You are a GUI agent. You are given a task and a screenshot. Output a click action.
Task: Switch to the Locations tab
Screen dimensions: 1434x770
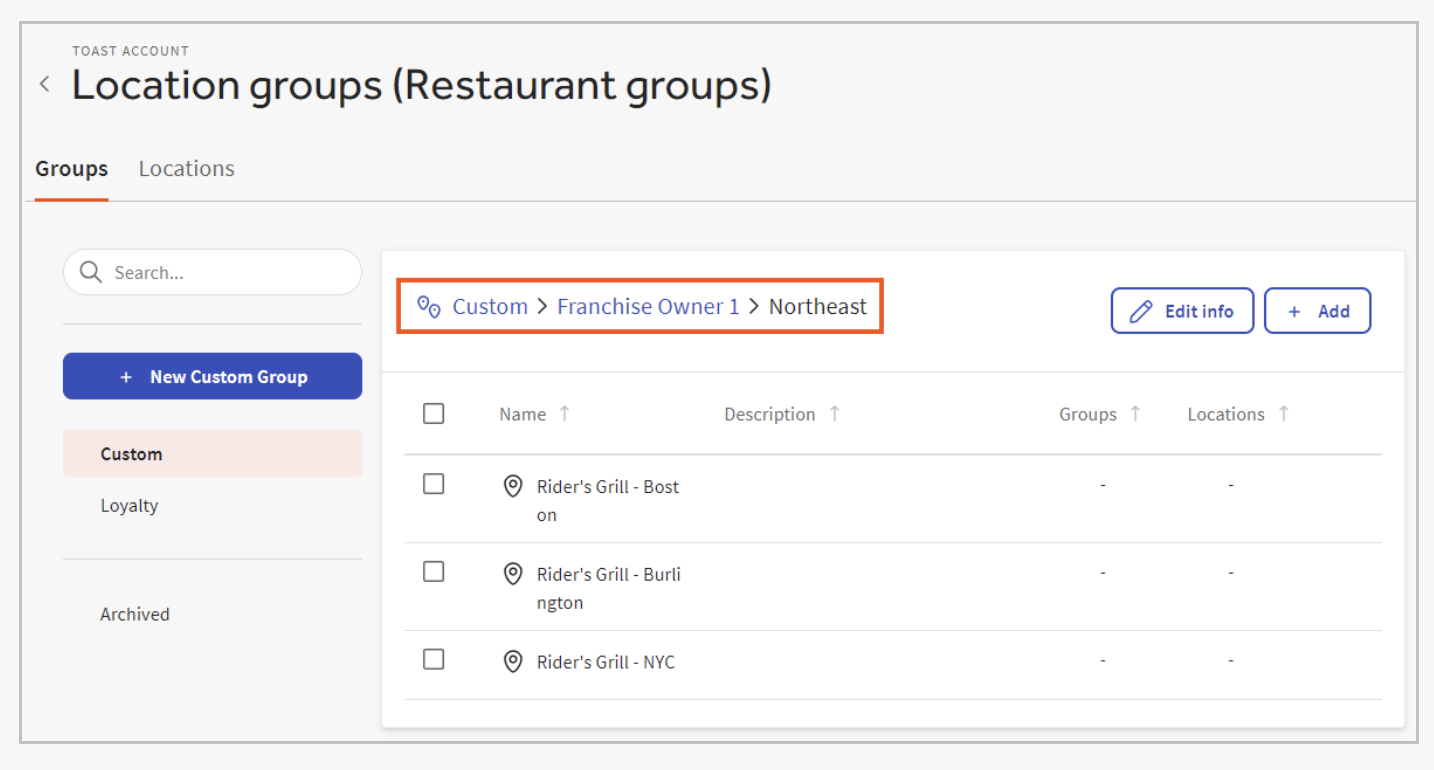186,169
